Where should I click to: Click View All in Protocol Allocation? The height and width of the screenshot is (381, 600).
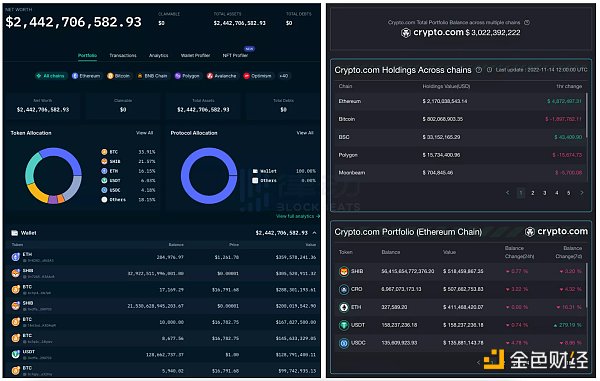(305, 133)
